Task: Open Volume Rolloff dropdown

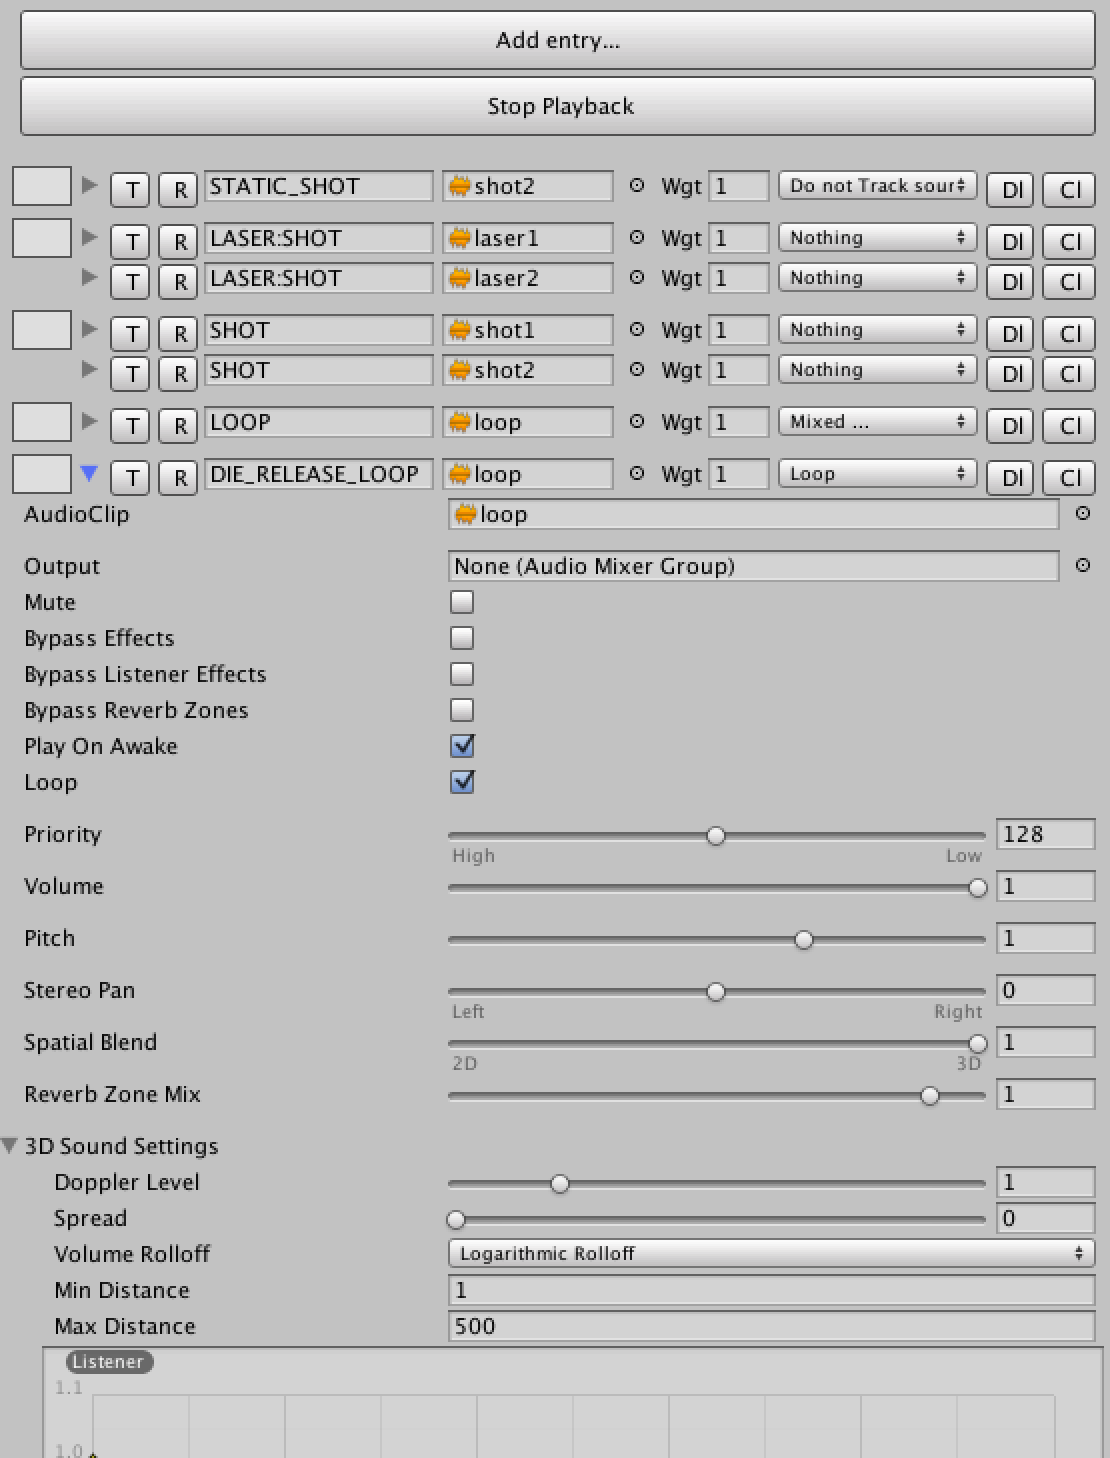Action: pos(770,1254)
